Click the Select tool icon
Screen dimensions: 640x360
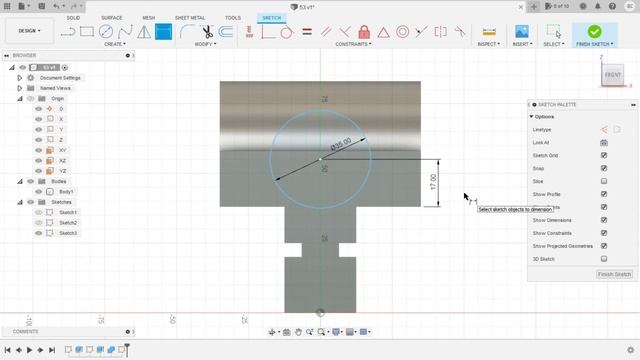point(554,32)
